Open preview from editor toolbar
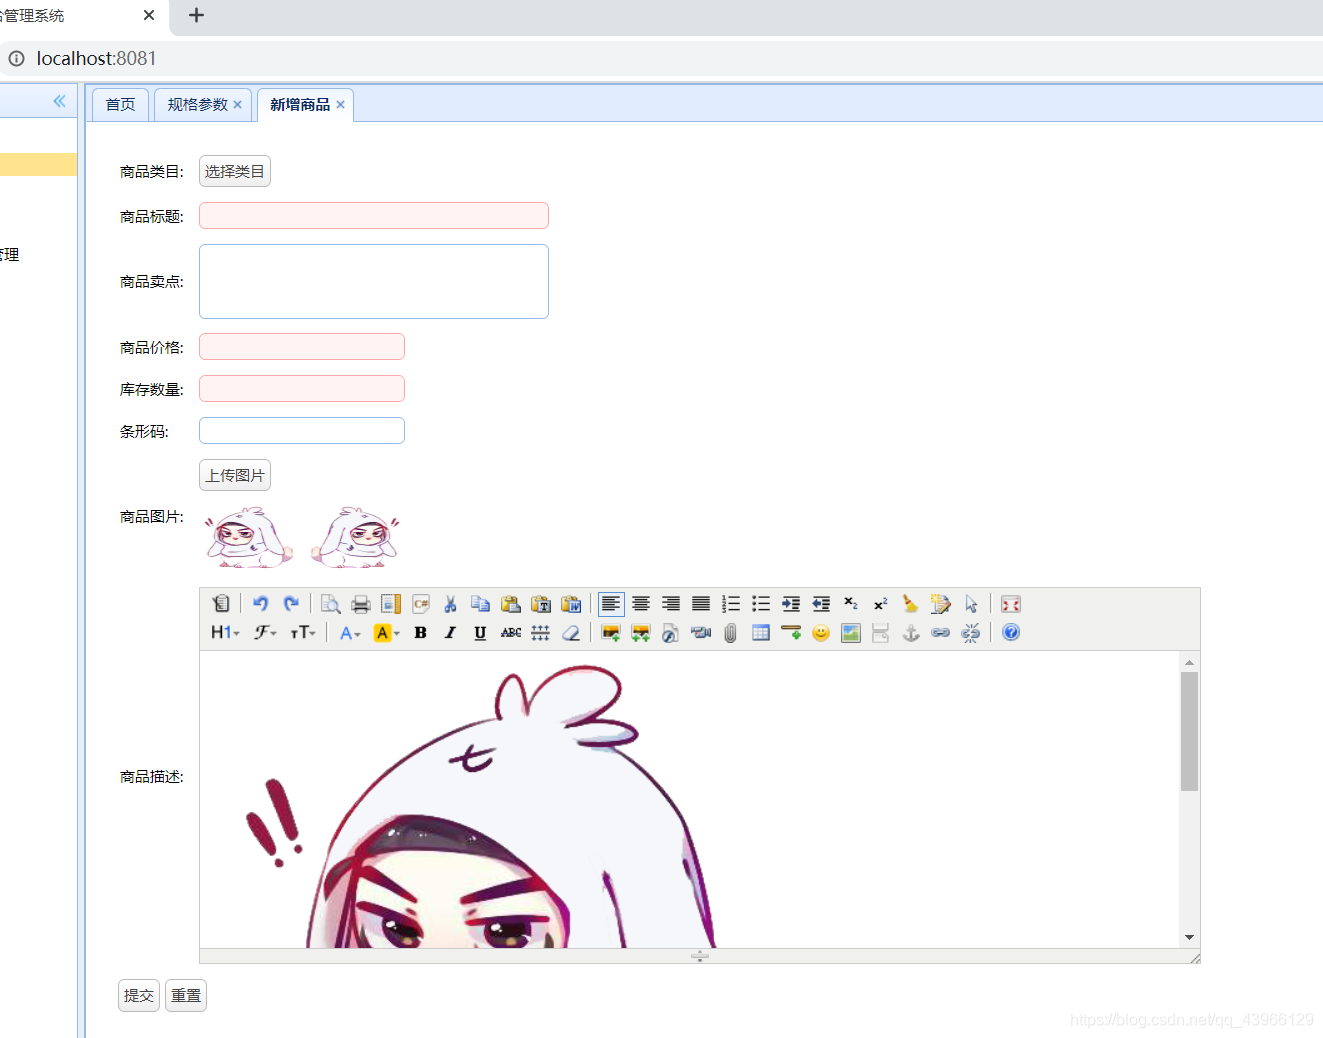The image size is (1323, 1038). coord(331,604)
